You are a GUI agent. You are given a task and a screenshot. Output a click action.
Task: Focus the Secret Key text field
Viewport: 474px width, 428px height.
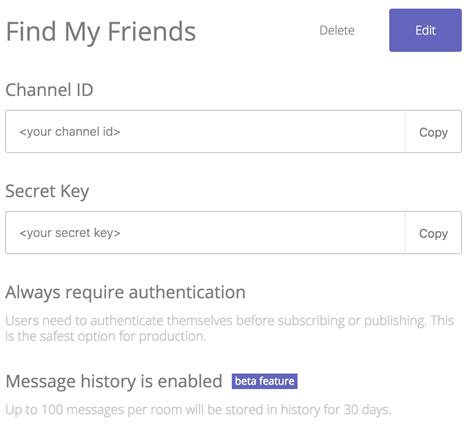pyautogui.click(x=205, y=233)
